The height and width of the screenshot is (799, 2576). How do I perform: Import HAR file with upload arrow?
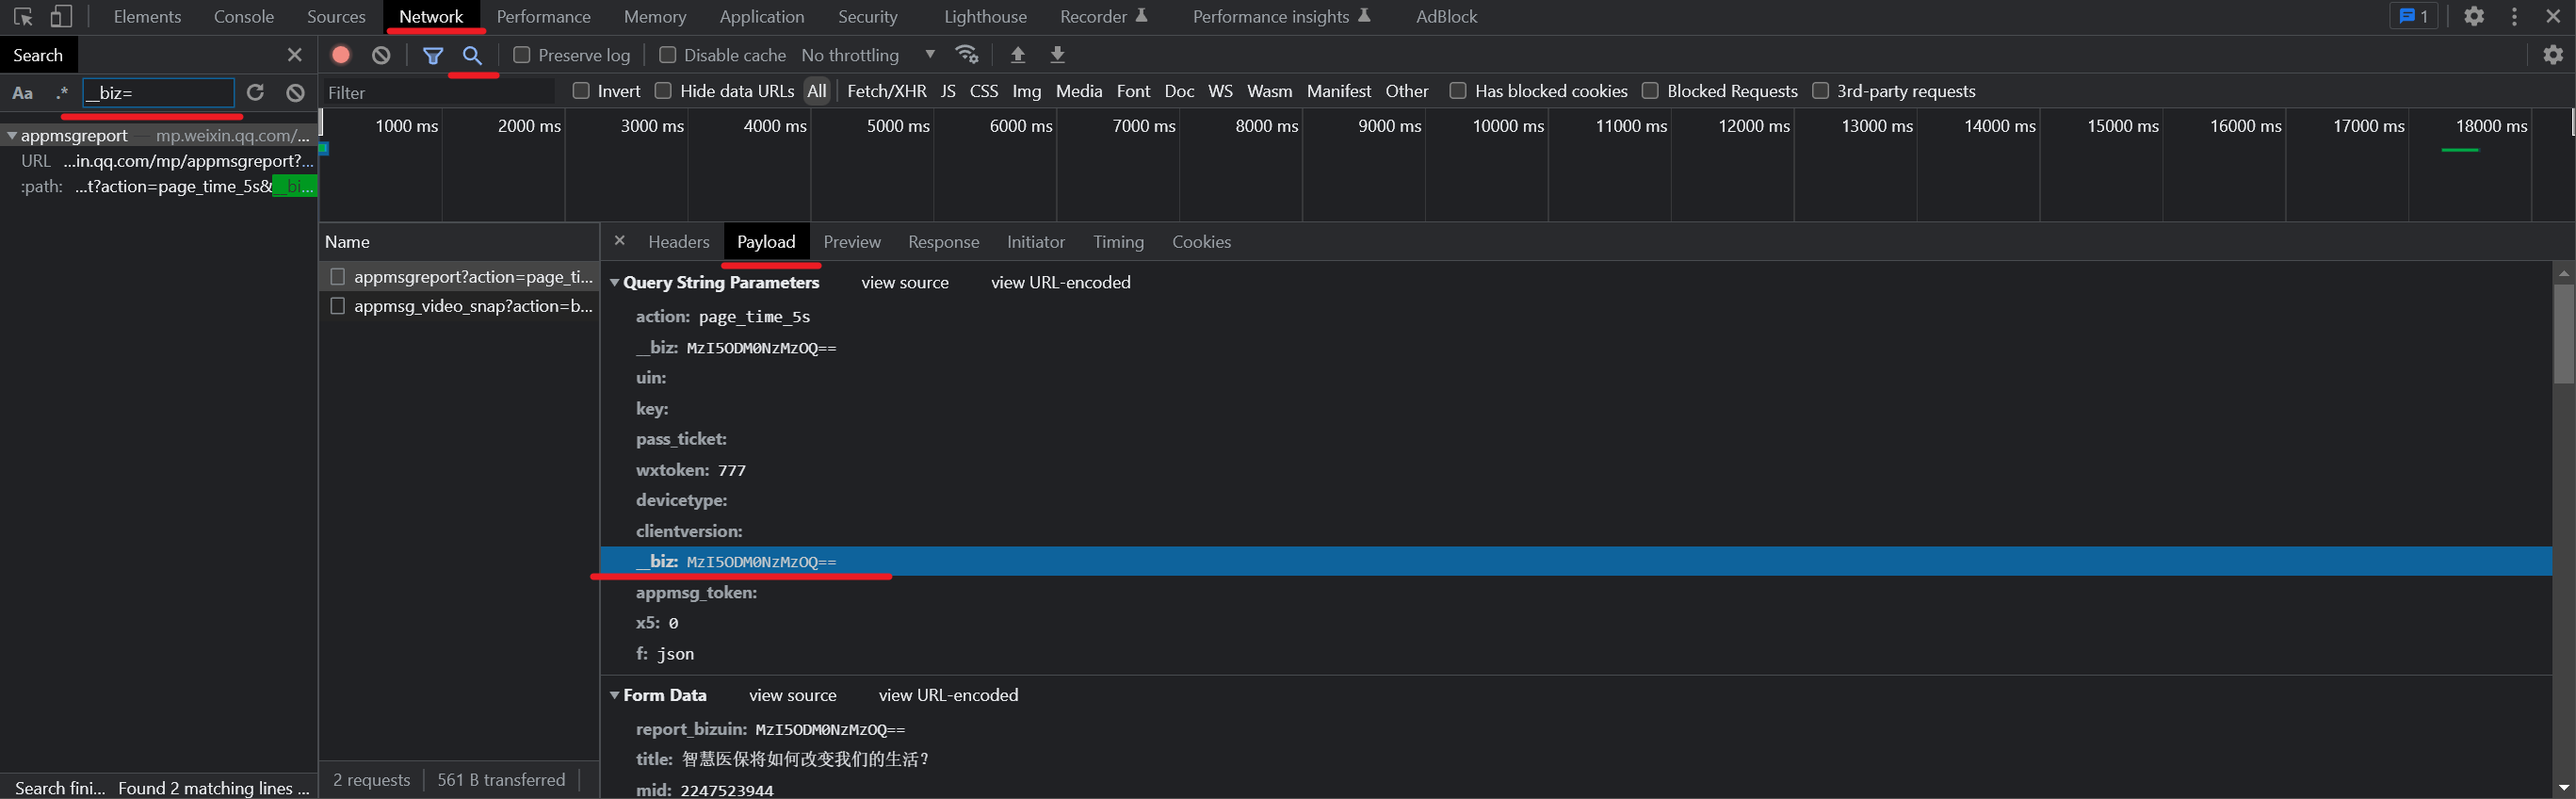coord(1017,55)
